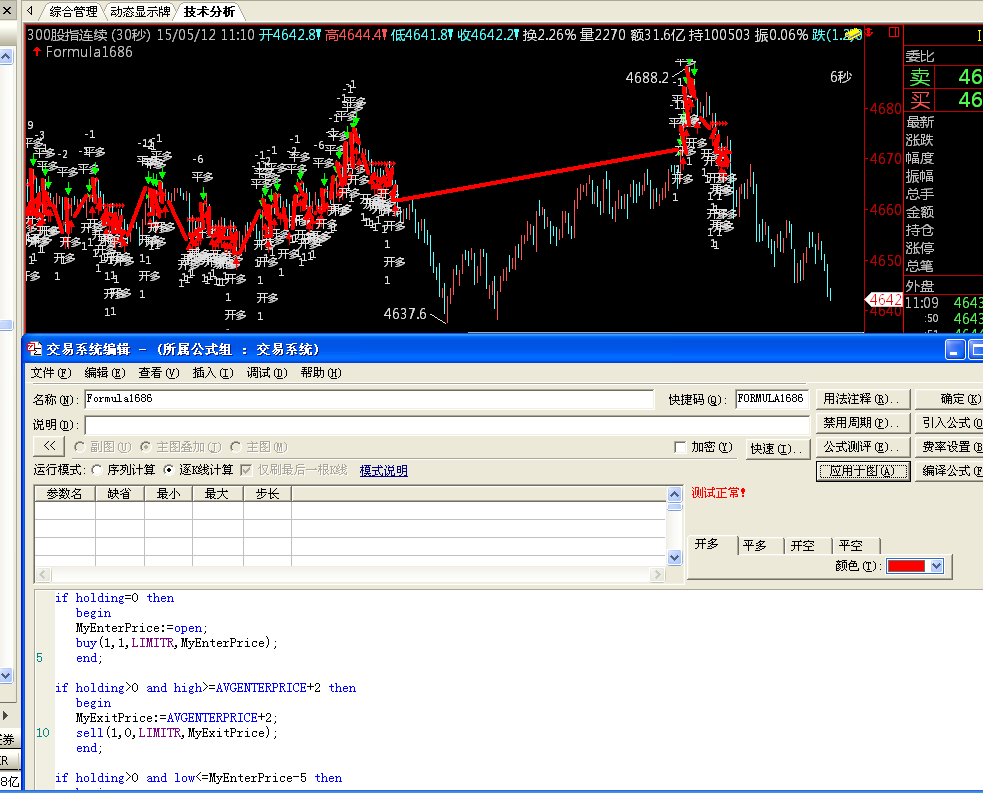The width and height of the screenshot is (983, 793).
Task: Select the 开空 signal tab
Action: (x=807, y=545)
